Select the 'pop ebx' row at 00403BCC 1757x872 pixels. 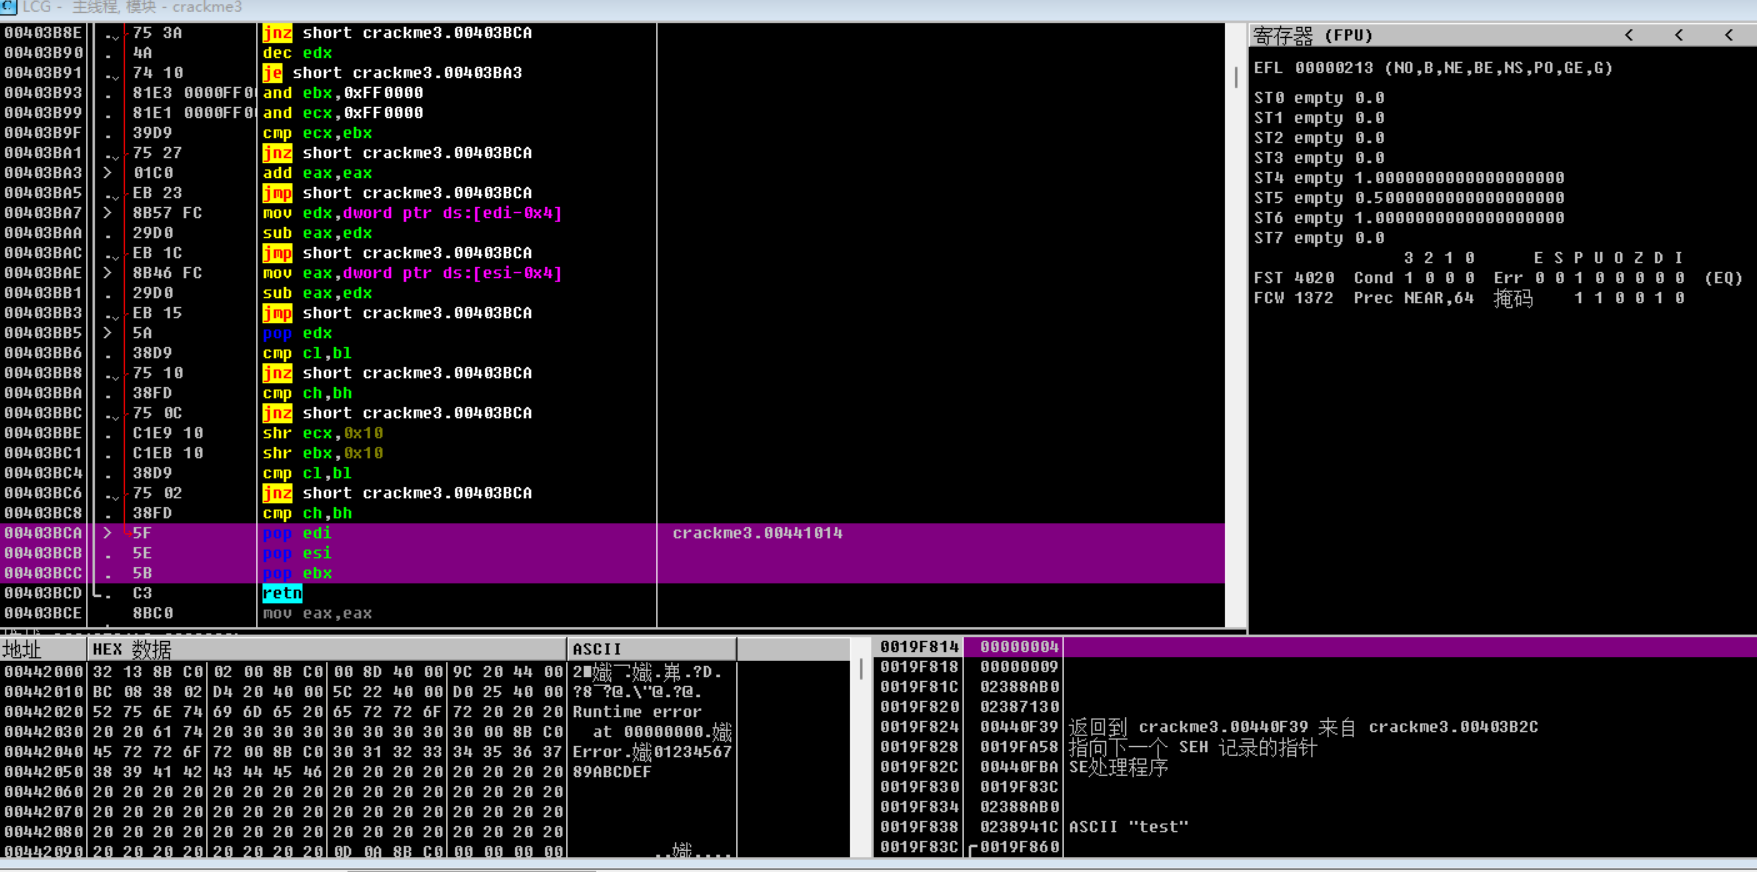coord(612,573)
